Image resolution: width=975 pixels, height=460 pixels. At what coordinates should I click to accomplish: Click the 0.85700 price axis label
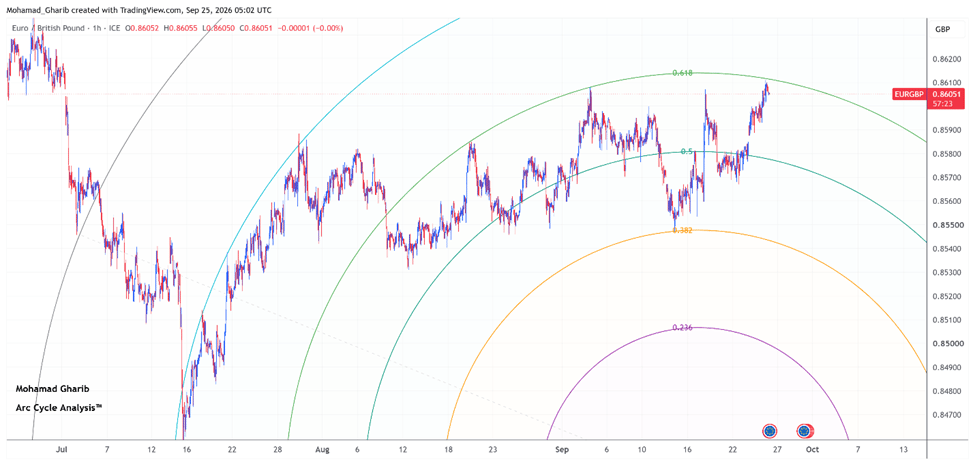pos(946,178)
